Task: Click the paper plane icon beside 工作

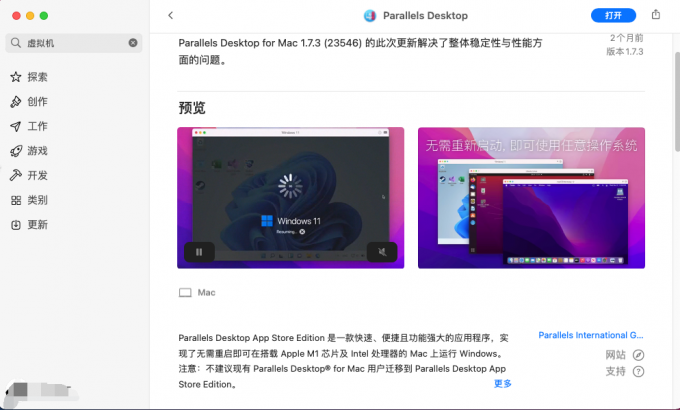Action: tap(16, 126)
